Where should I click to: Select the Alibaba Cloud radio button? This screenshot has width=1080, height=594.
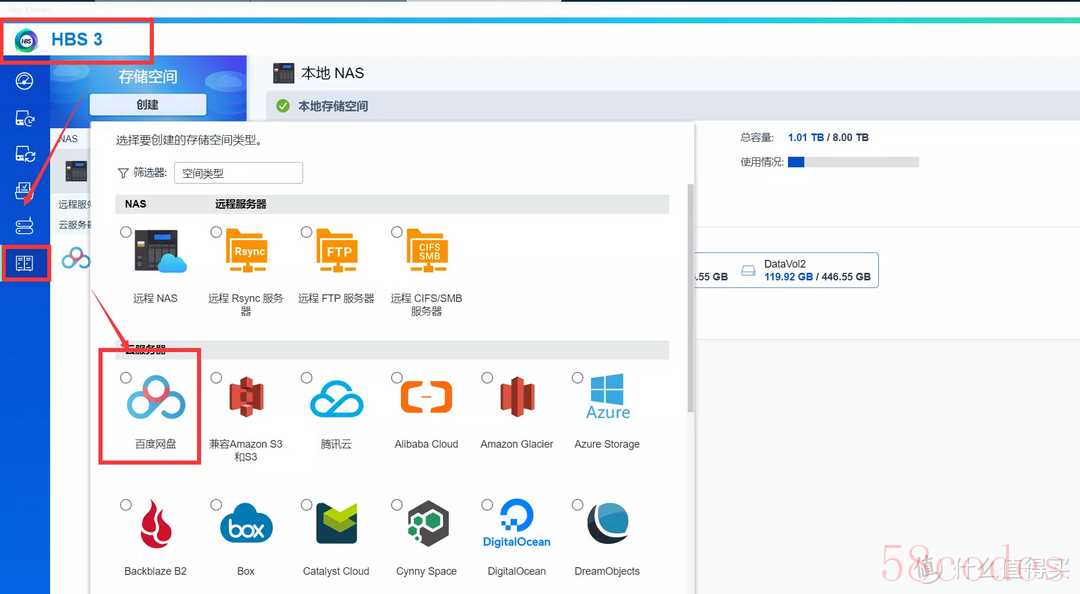pyautogui.click(x=397, y=378)
